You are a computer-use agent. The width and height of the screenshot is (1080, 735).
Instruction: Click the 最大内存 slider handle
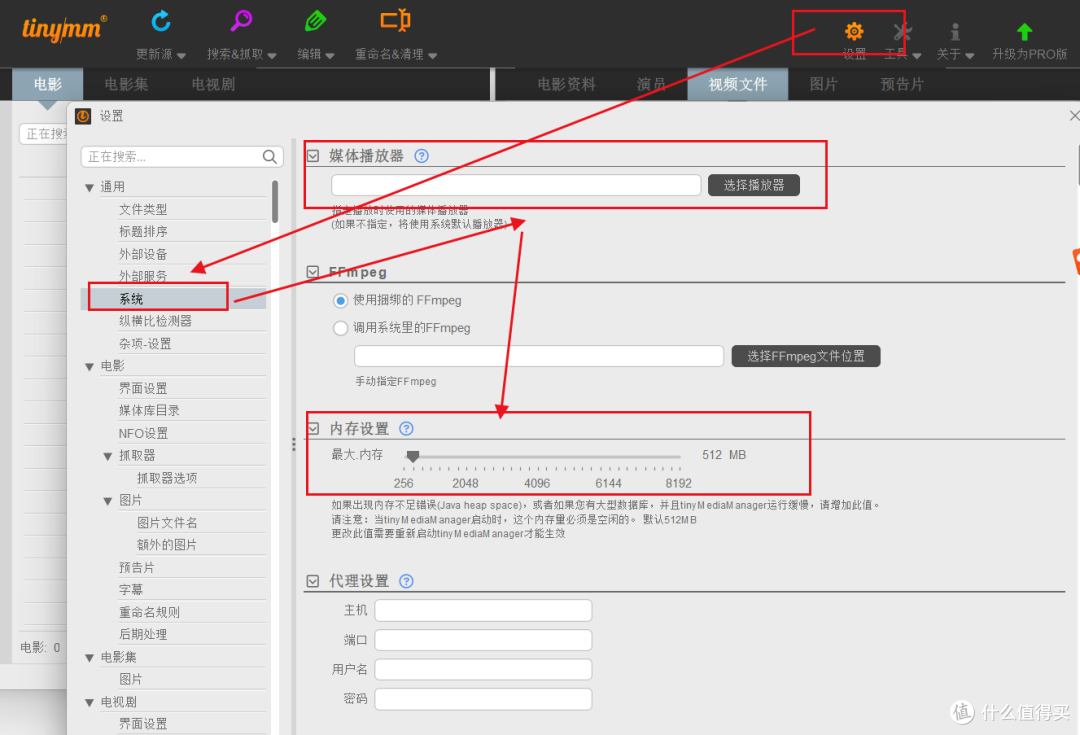click(x=412, y=456)
